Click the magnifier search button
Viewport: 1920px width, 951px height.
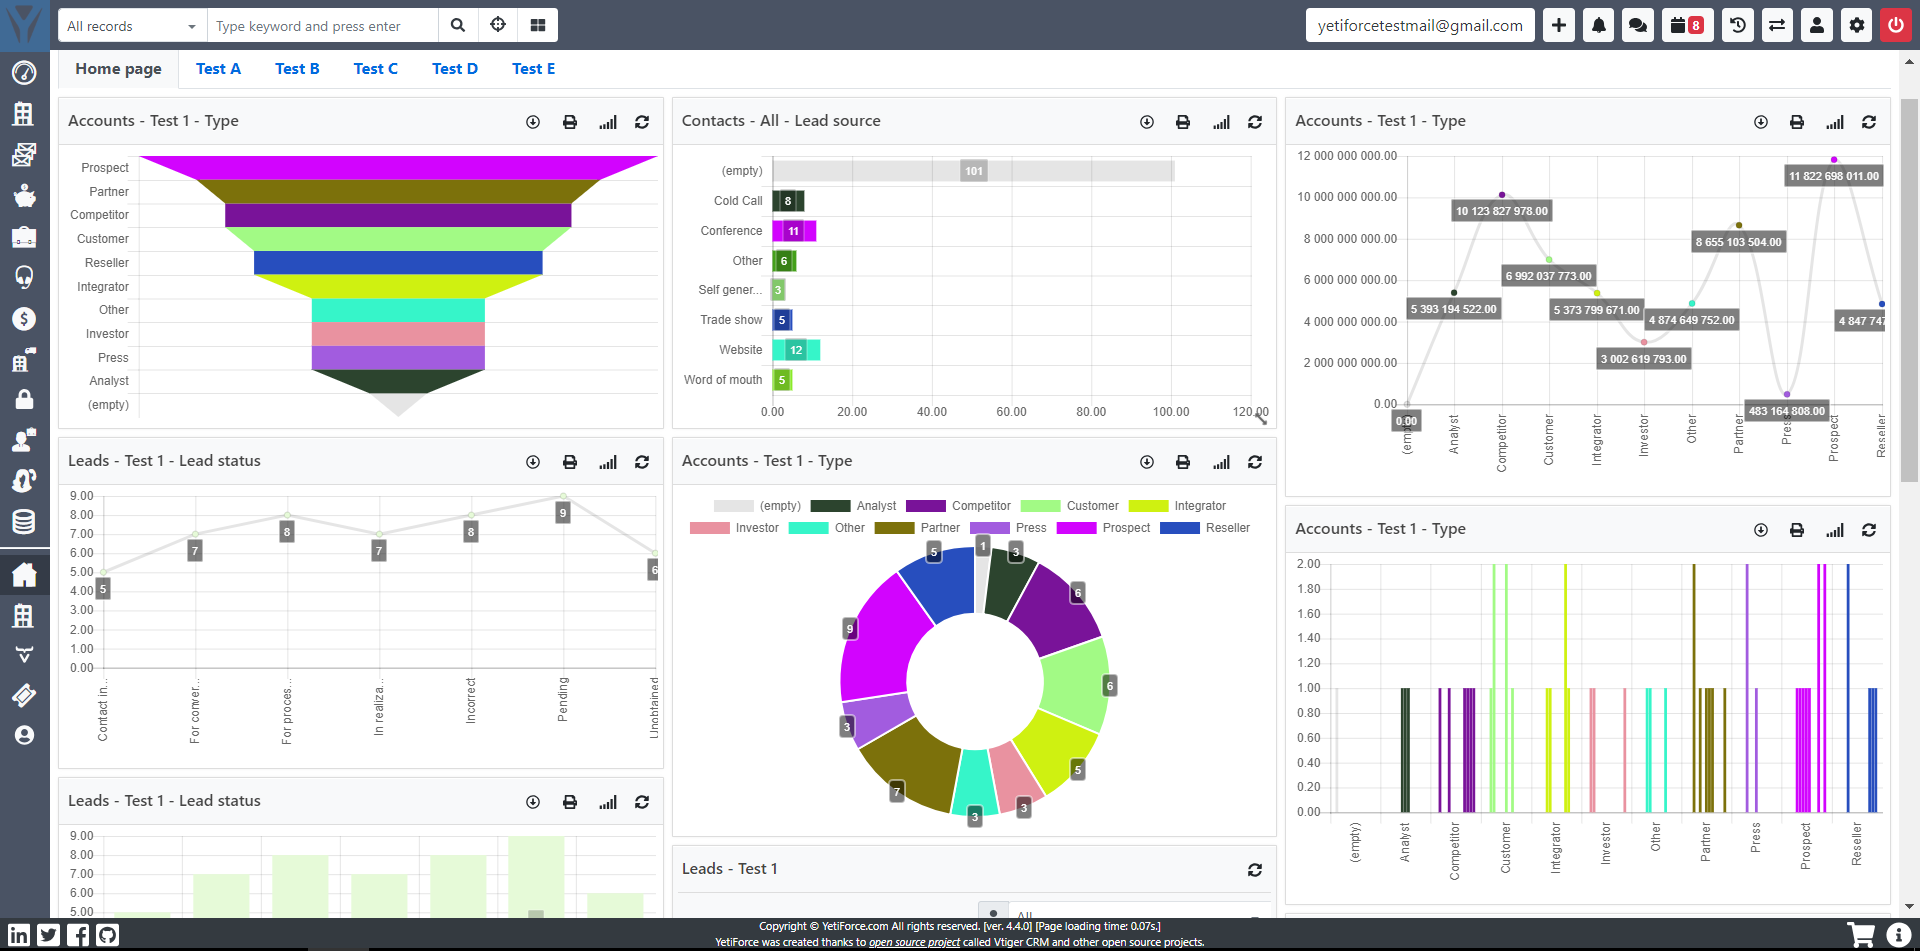[x=458, y=26]
